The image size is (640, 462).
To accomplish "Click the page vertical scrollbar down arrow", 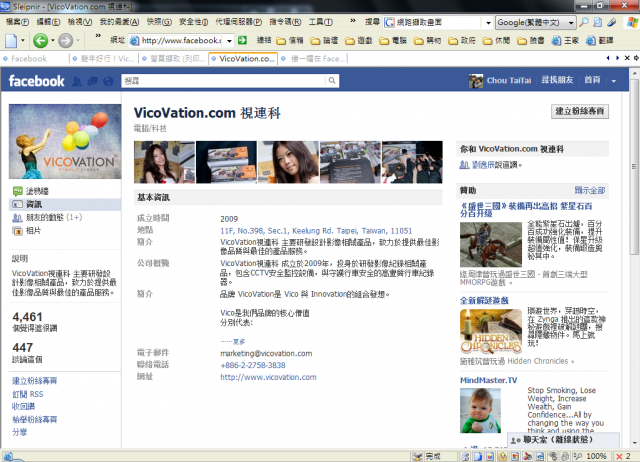I will pyautogui.click(x=634, y=443).
